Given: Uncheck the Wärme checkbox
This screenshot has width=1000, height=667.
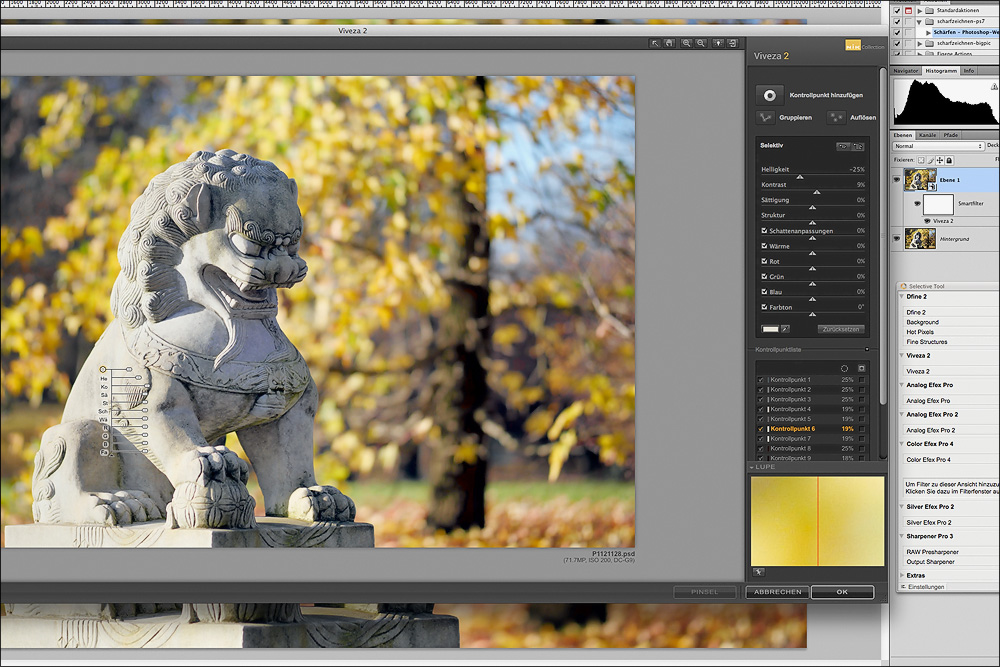Looking at the screenshot, I should click(x=765, y=245).
